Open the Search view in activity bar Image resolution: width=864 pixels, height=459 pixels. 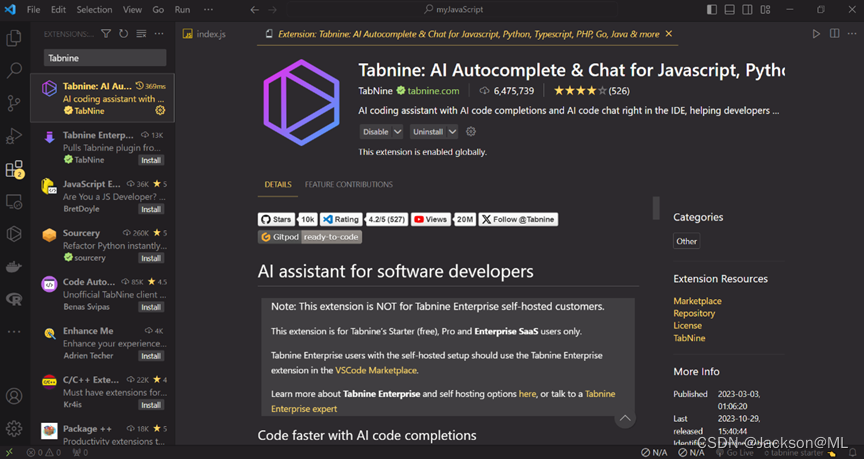[14, 71]
